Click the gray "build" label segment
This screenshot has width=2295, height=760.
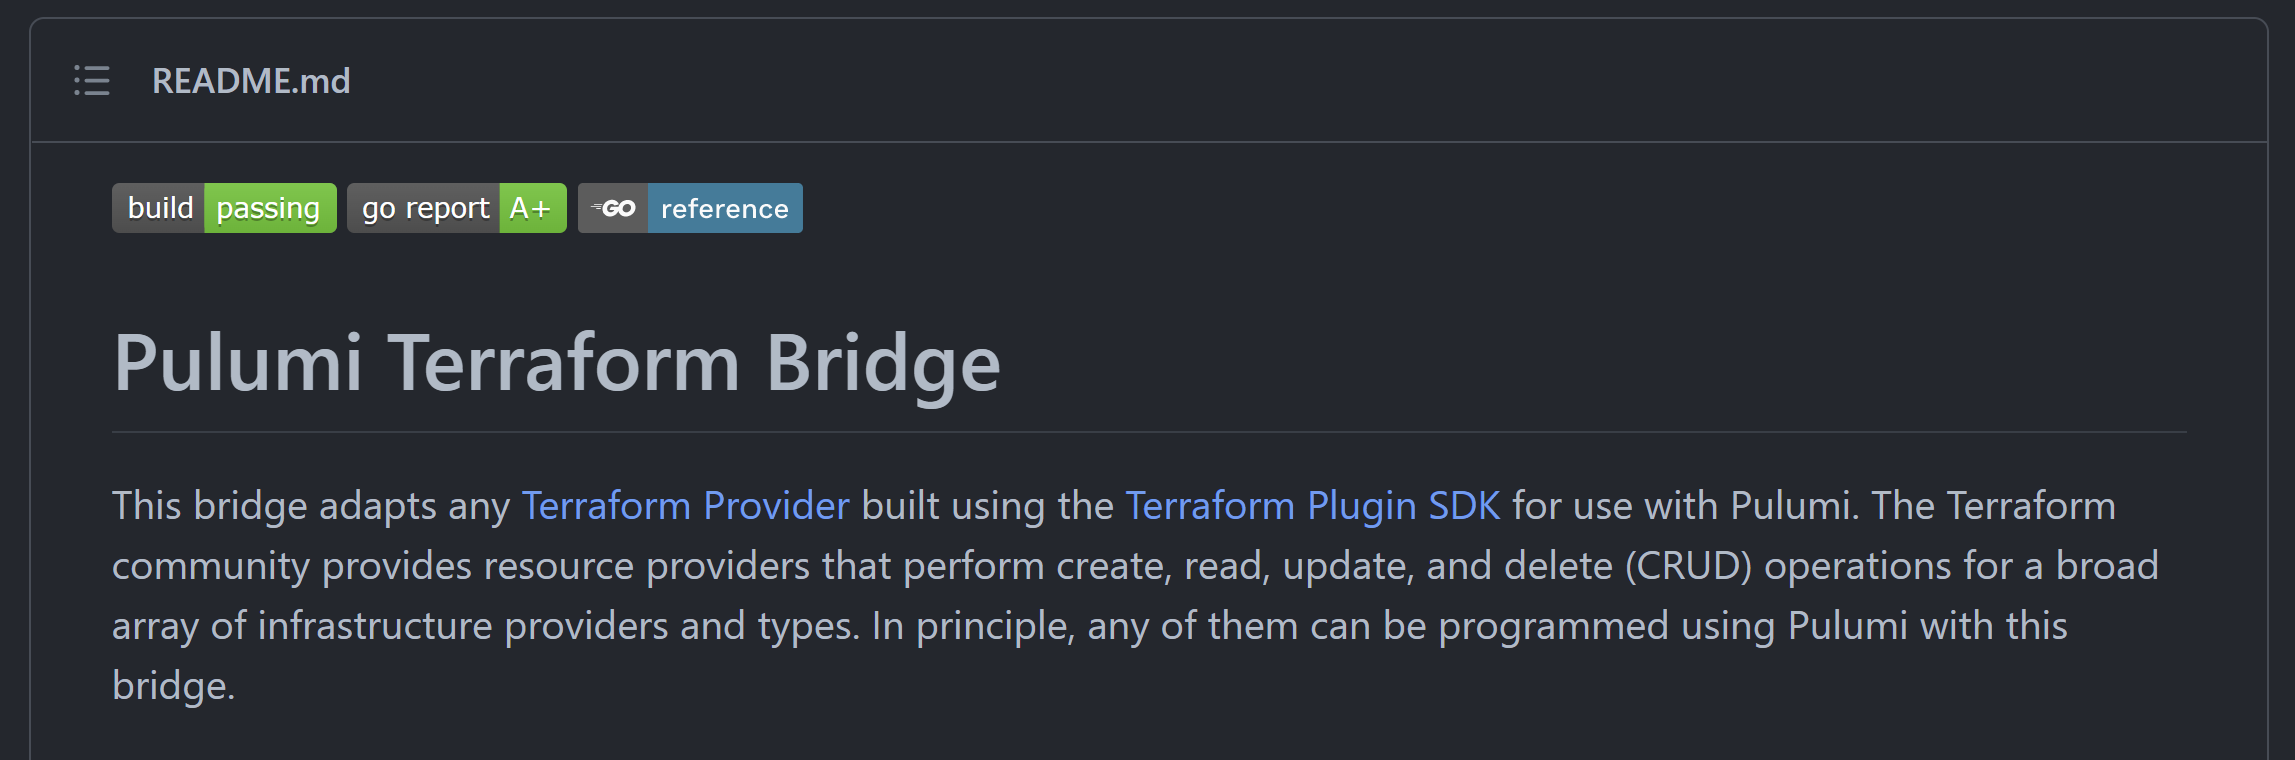tap(160, 208)
